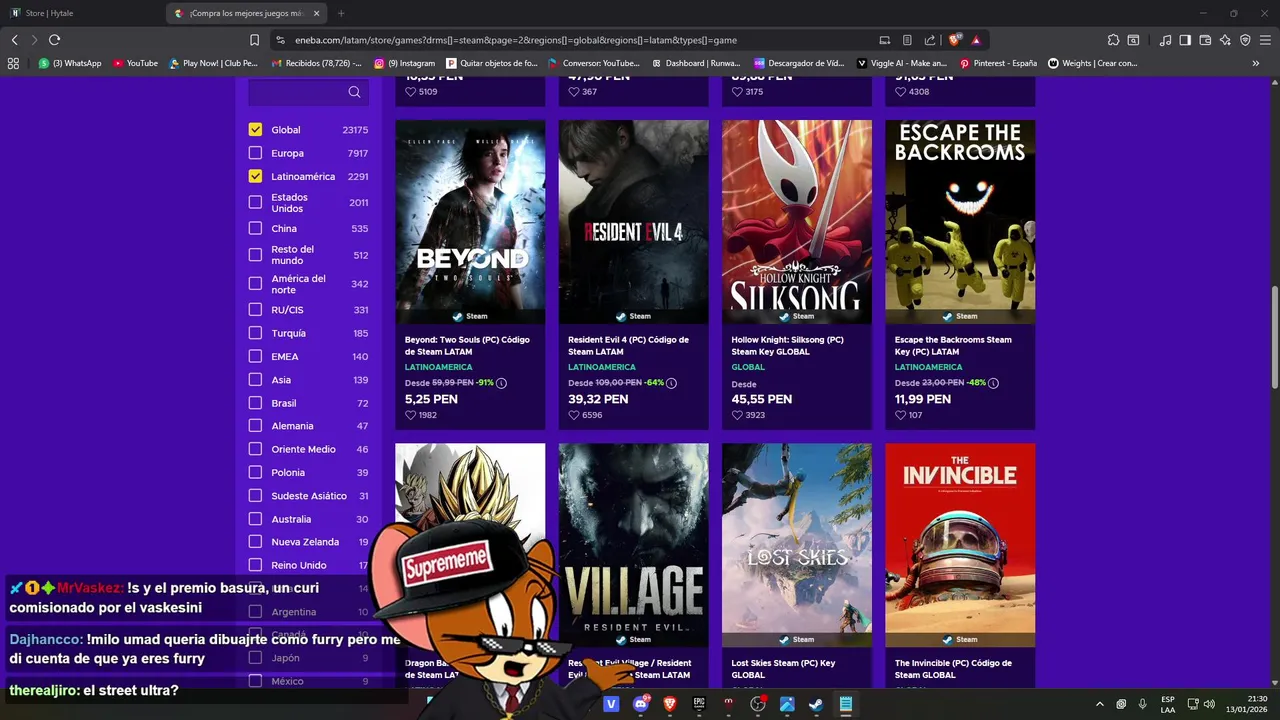Click the heart icon on Hollow Knight Silksong
Viewport: 1280px width, 720px height.
coord(736,415)
